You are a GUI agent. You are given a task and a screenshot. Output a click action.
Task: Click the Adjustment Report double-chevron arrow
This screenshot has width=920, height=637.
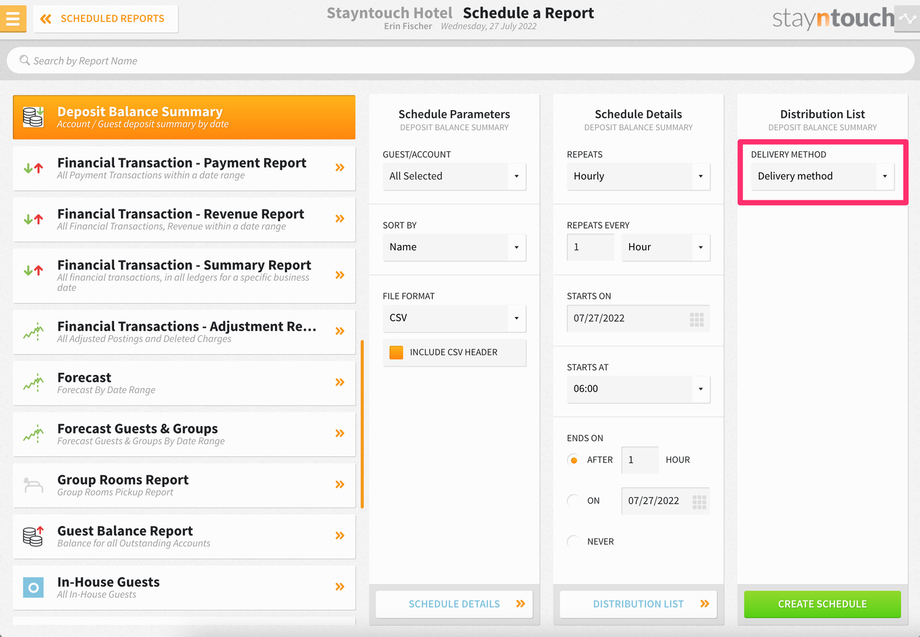pyautogui.click(x=340, y=331)
